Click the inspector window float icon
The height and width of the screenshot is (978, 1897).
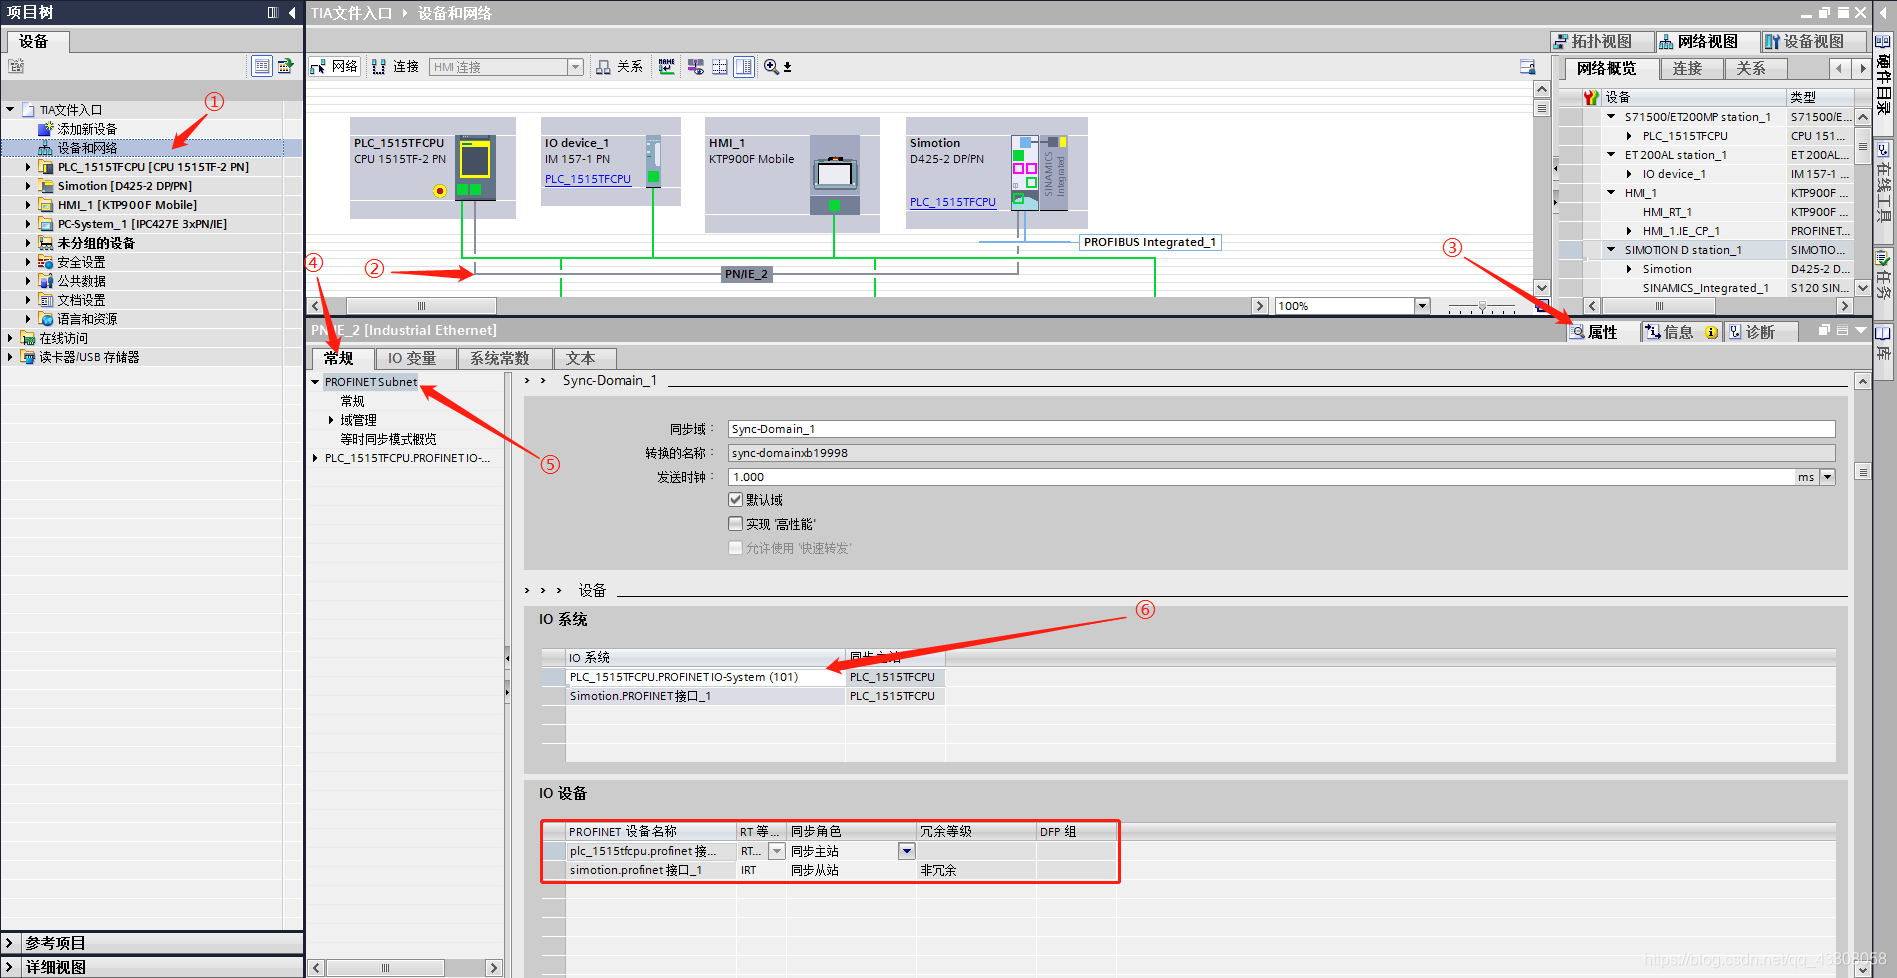click(1824, 330)
